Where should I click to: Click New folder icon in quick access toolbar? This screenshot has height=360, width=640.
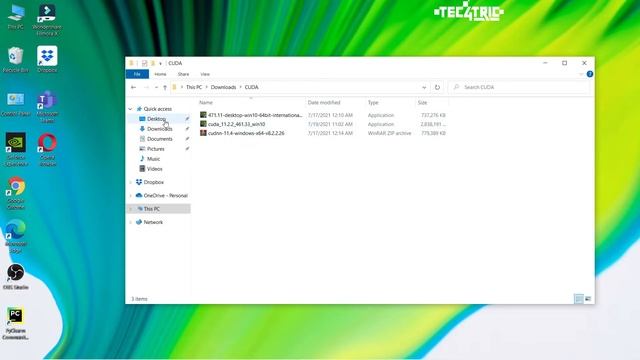point(153,63)
